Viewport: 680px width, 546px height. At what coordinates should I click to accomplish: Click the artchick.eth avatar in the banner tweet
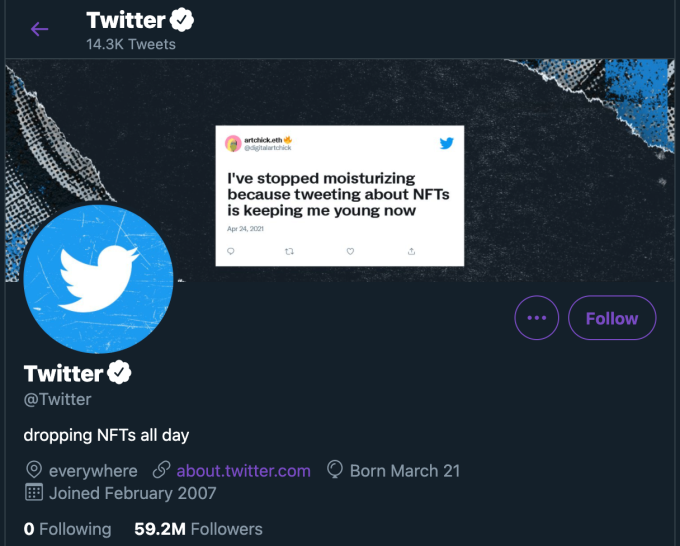click(x=233, y=143)
